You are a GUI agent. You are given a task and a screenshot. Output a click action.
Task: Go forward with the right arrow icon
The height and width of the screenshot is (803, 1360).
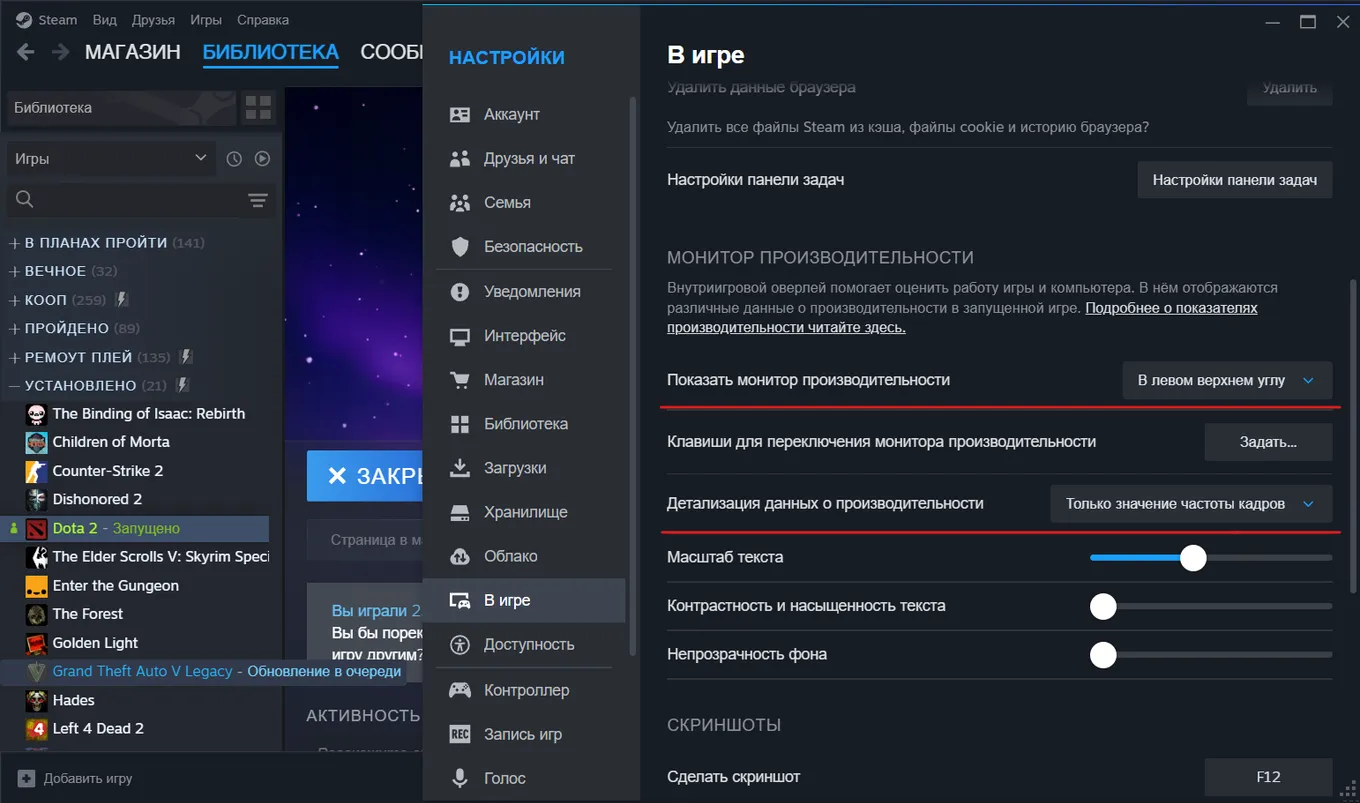(61, 52)
